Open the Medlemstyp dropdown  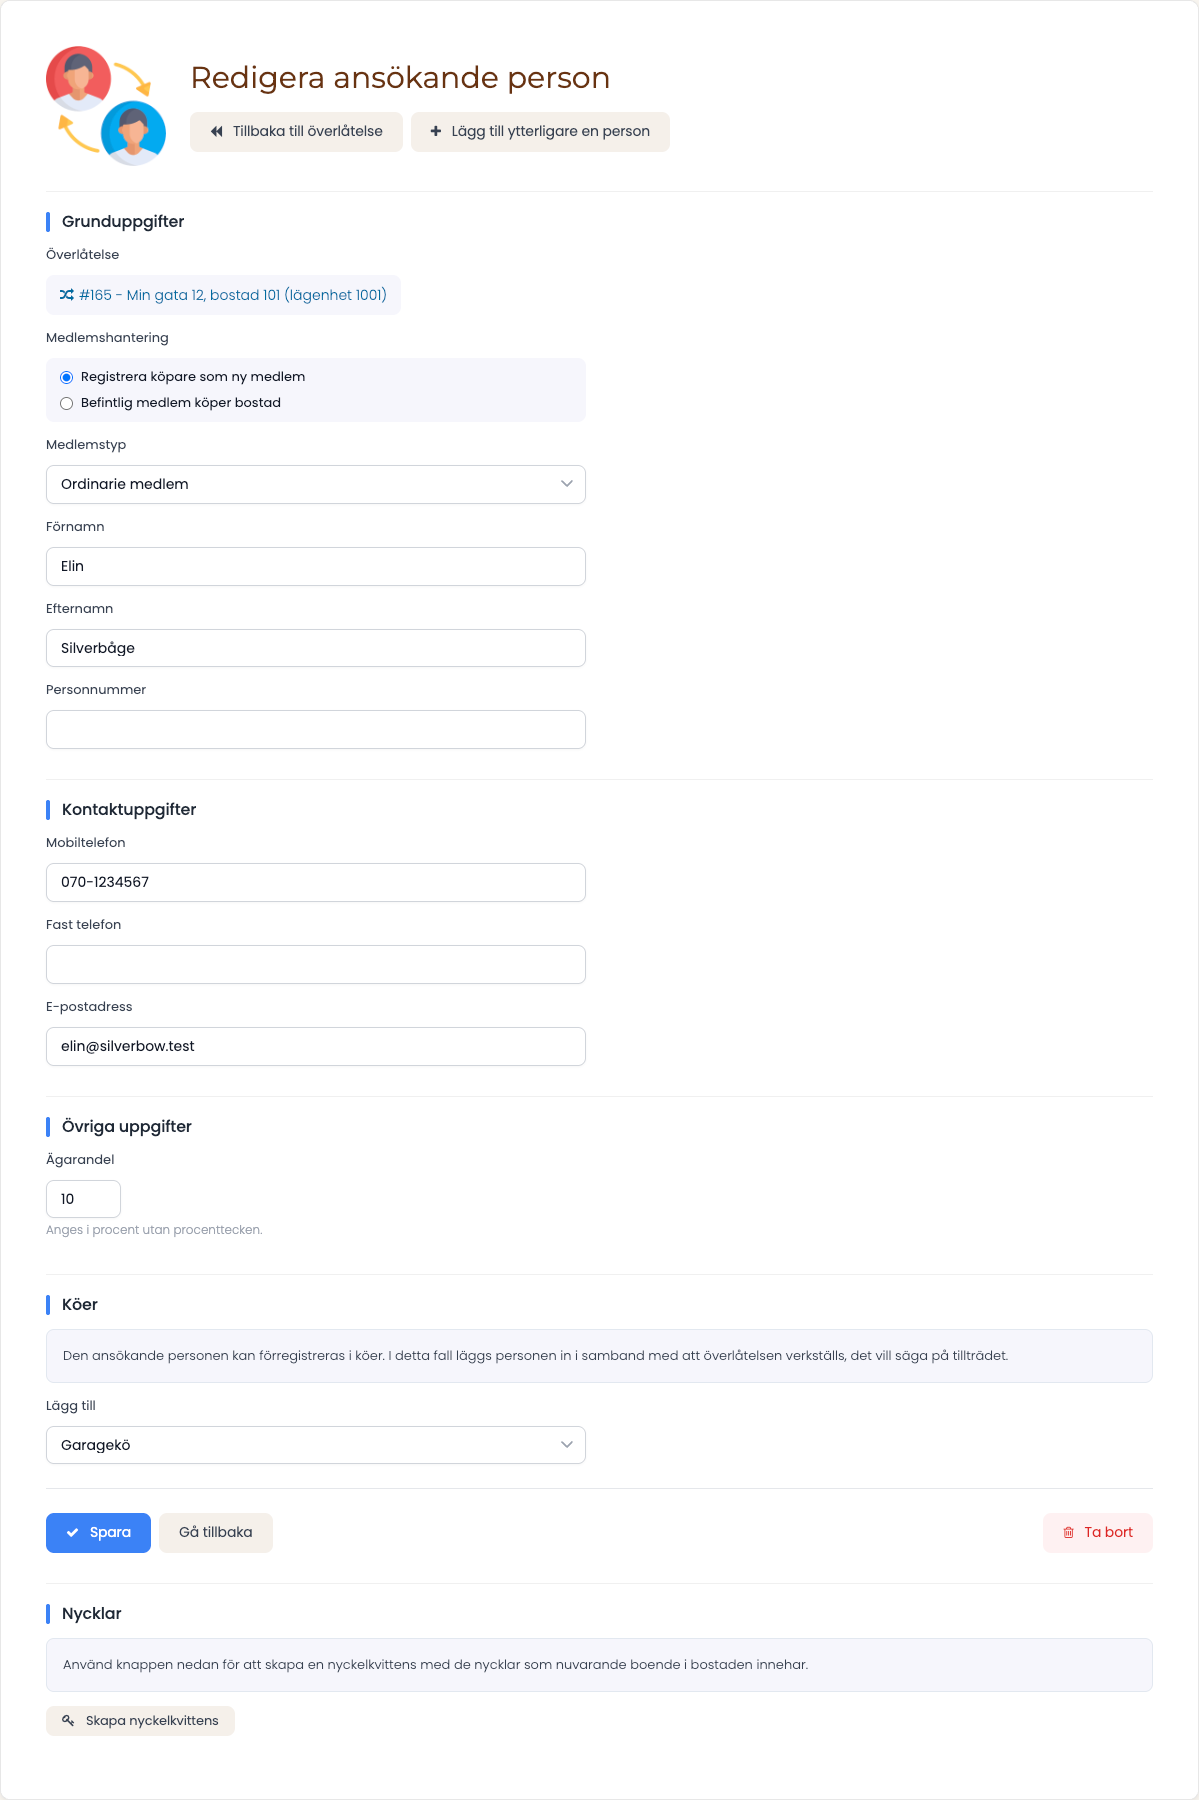pyautogui.click(x=316, y=484)
